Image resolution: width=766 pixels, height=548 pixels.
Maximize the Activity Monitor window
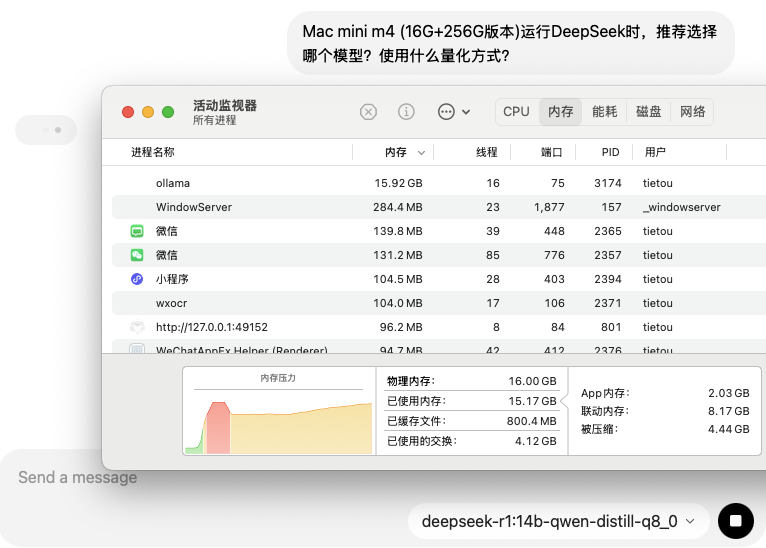click(168, 112)
